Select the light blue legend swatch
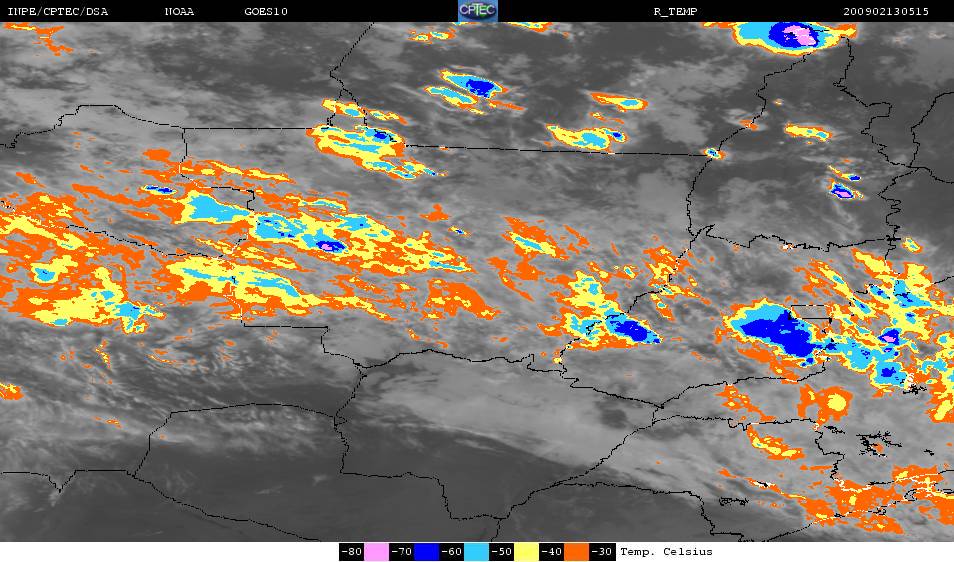Image resolution: width=954 pixels, height=562 pixels. pyautogui.click(x=476, y=552)
